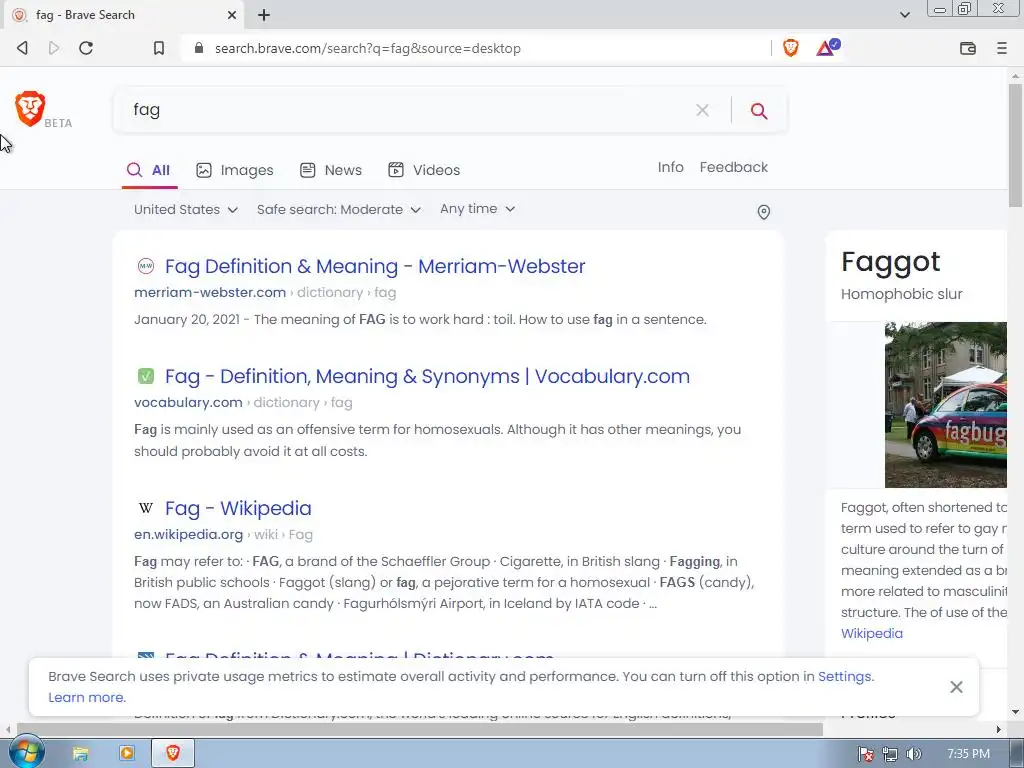Click the en.wikipedia.org URL text
The height and width of the screenshot is (768, 1024).
click(188, 534)
